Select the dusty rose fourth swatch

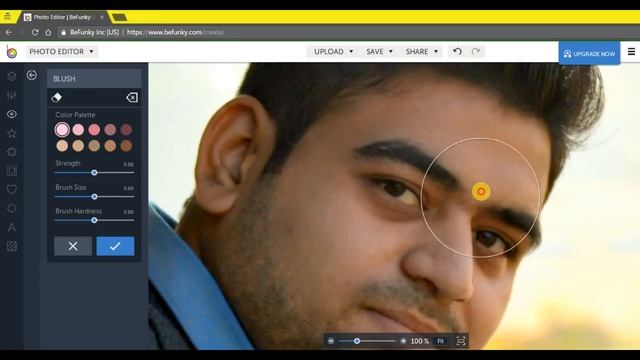pos(110,130)
